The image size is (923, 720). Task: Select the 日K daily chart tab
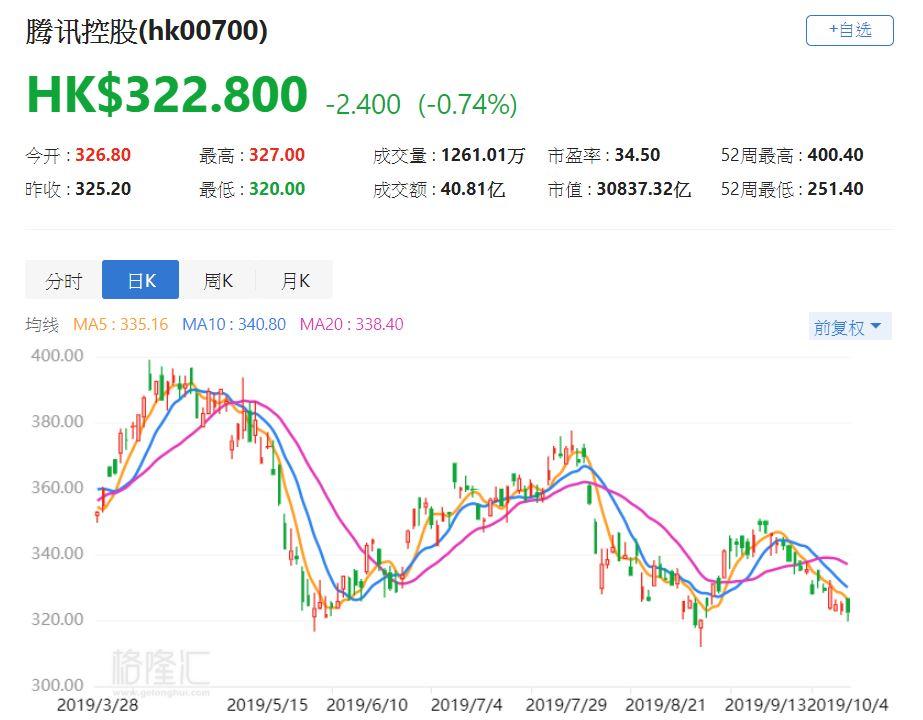click(x=141, y=280)
